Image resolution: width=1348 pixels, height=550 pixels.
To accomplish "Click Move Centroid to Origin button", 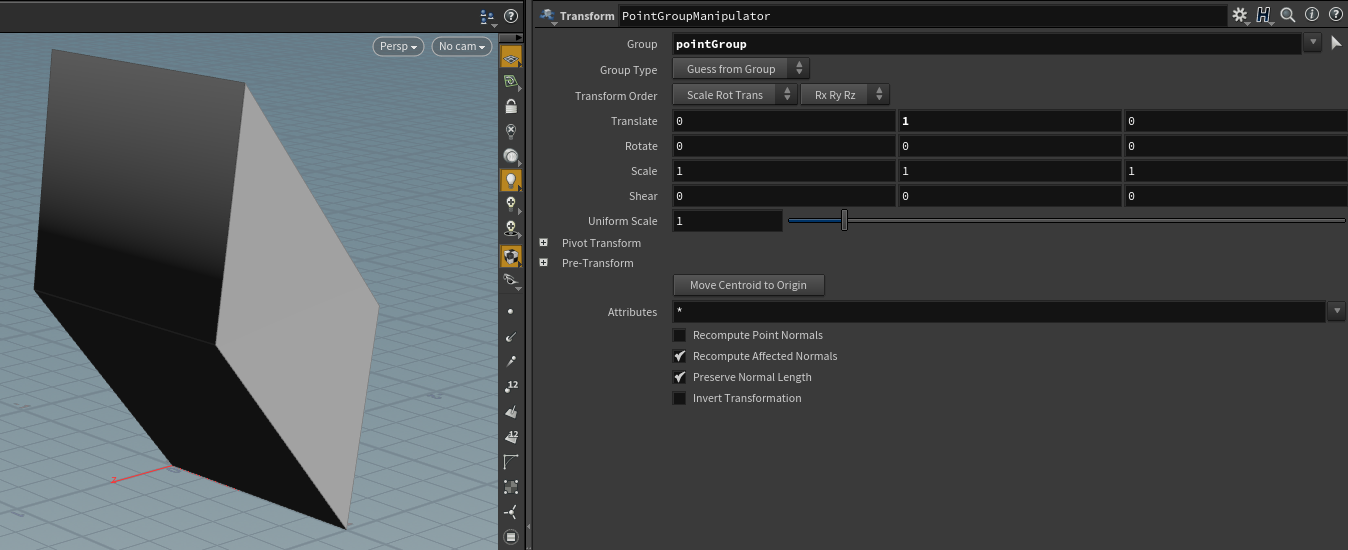I will 748,285.
